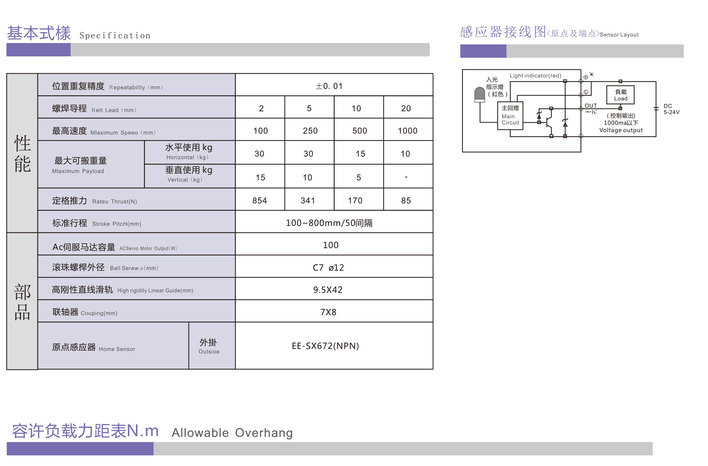
Task: Click the "滚珠螺桿外径" Ball Screw label
Action: click(105, 267)
